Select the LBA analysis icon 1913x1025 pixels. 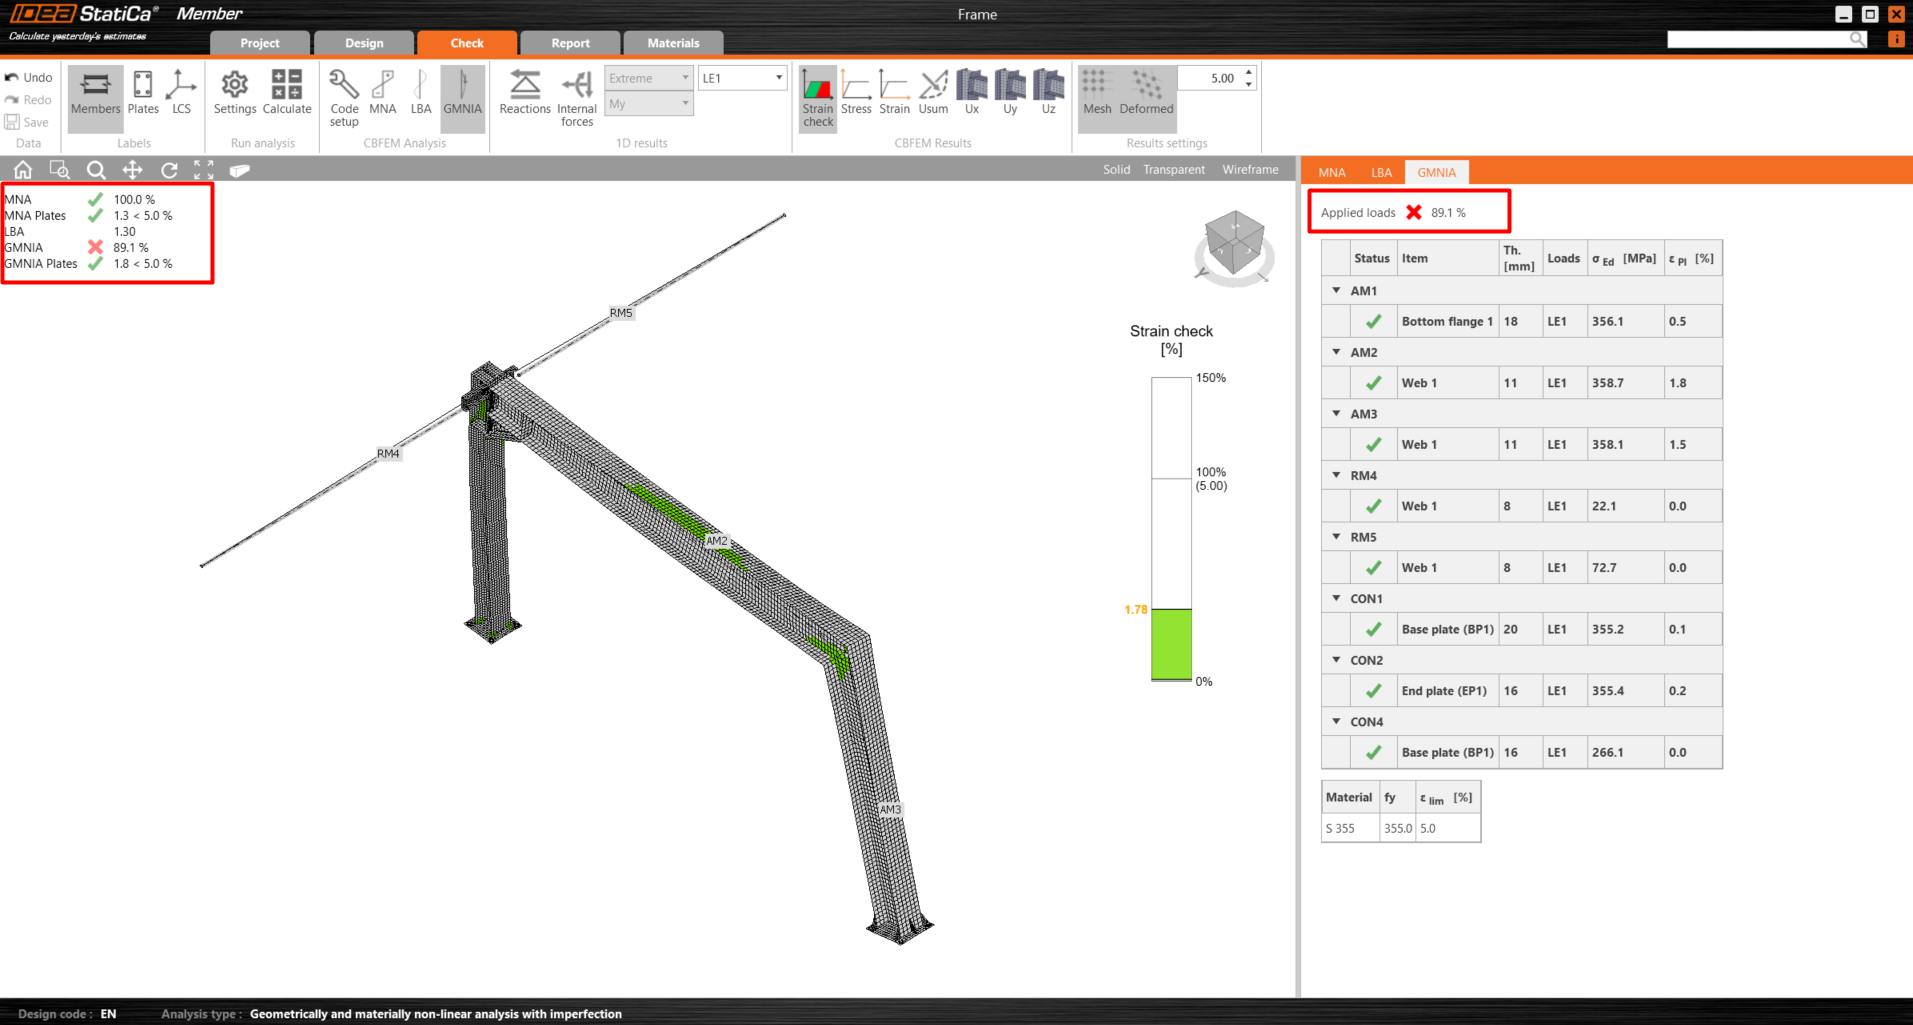421,92
